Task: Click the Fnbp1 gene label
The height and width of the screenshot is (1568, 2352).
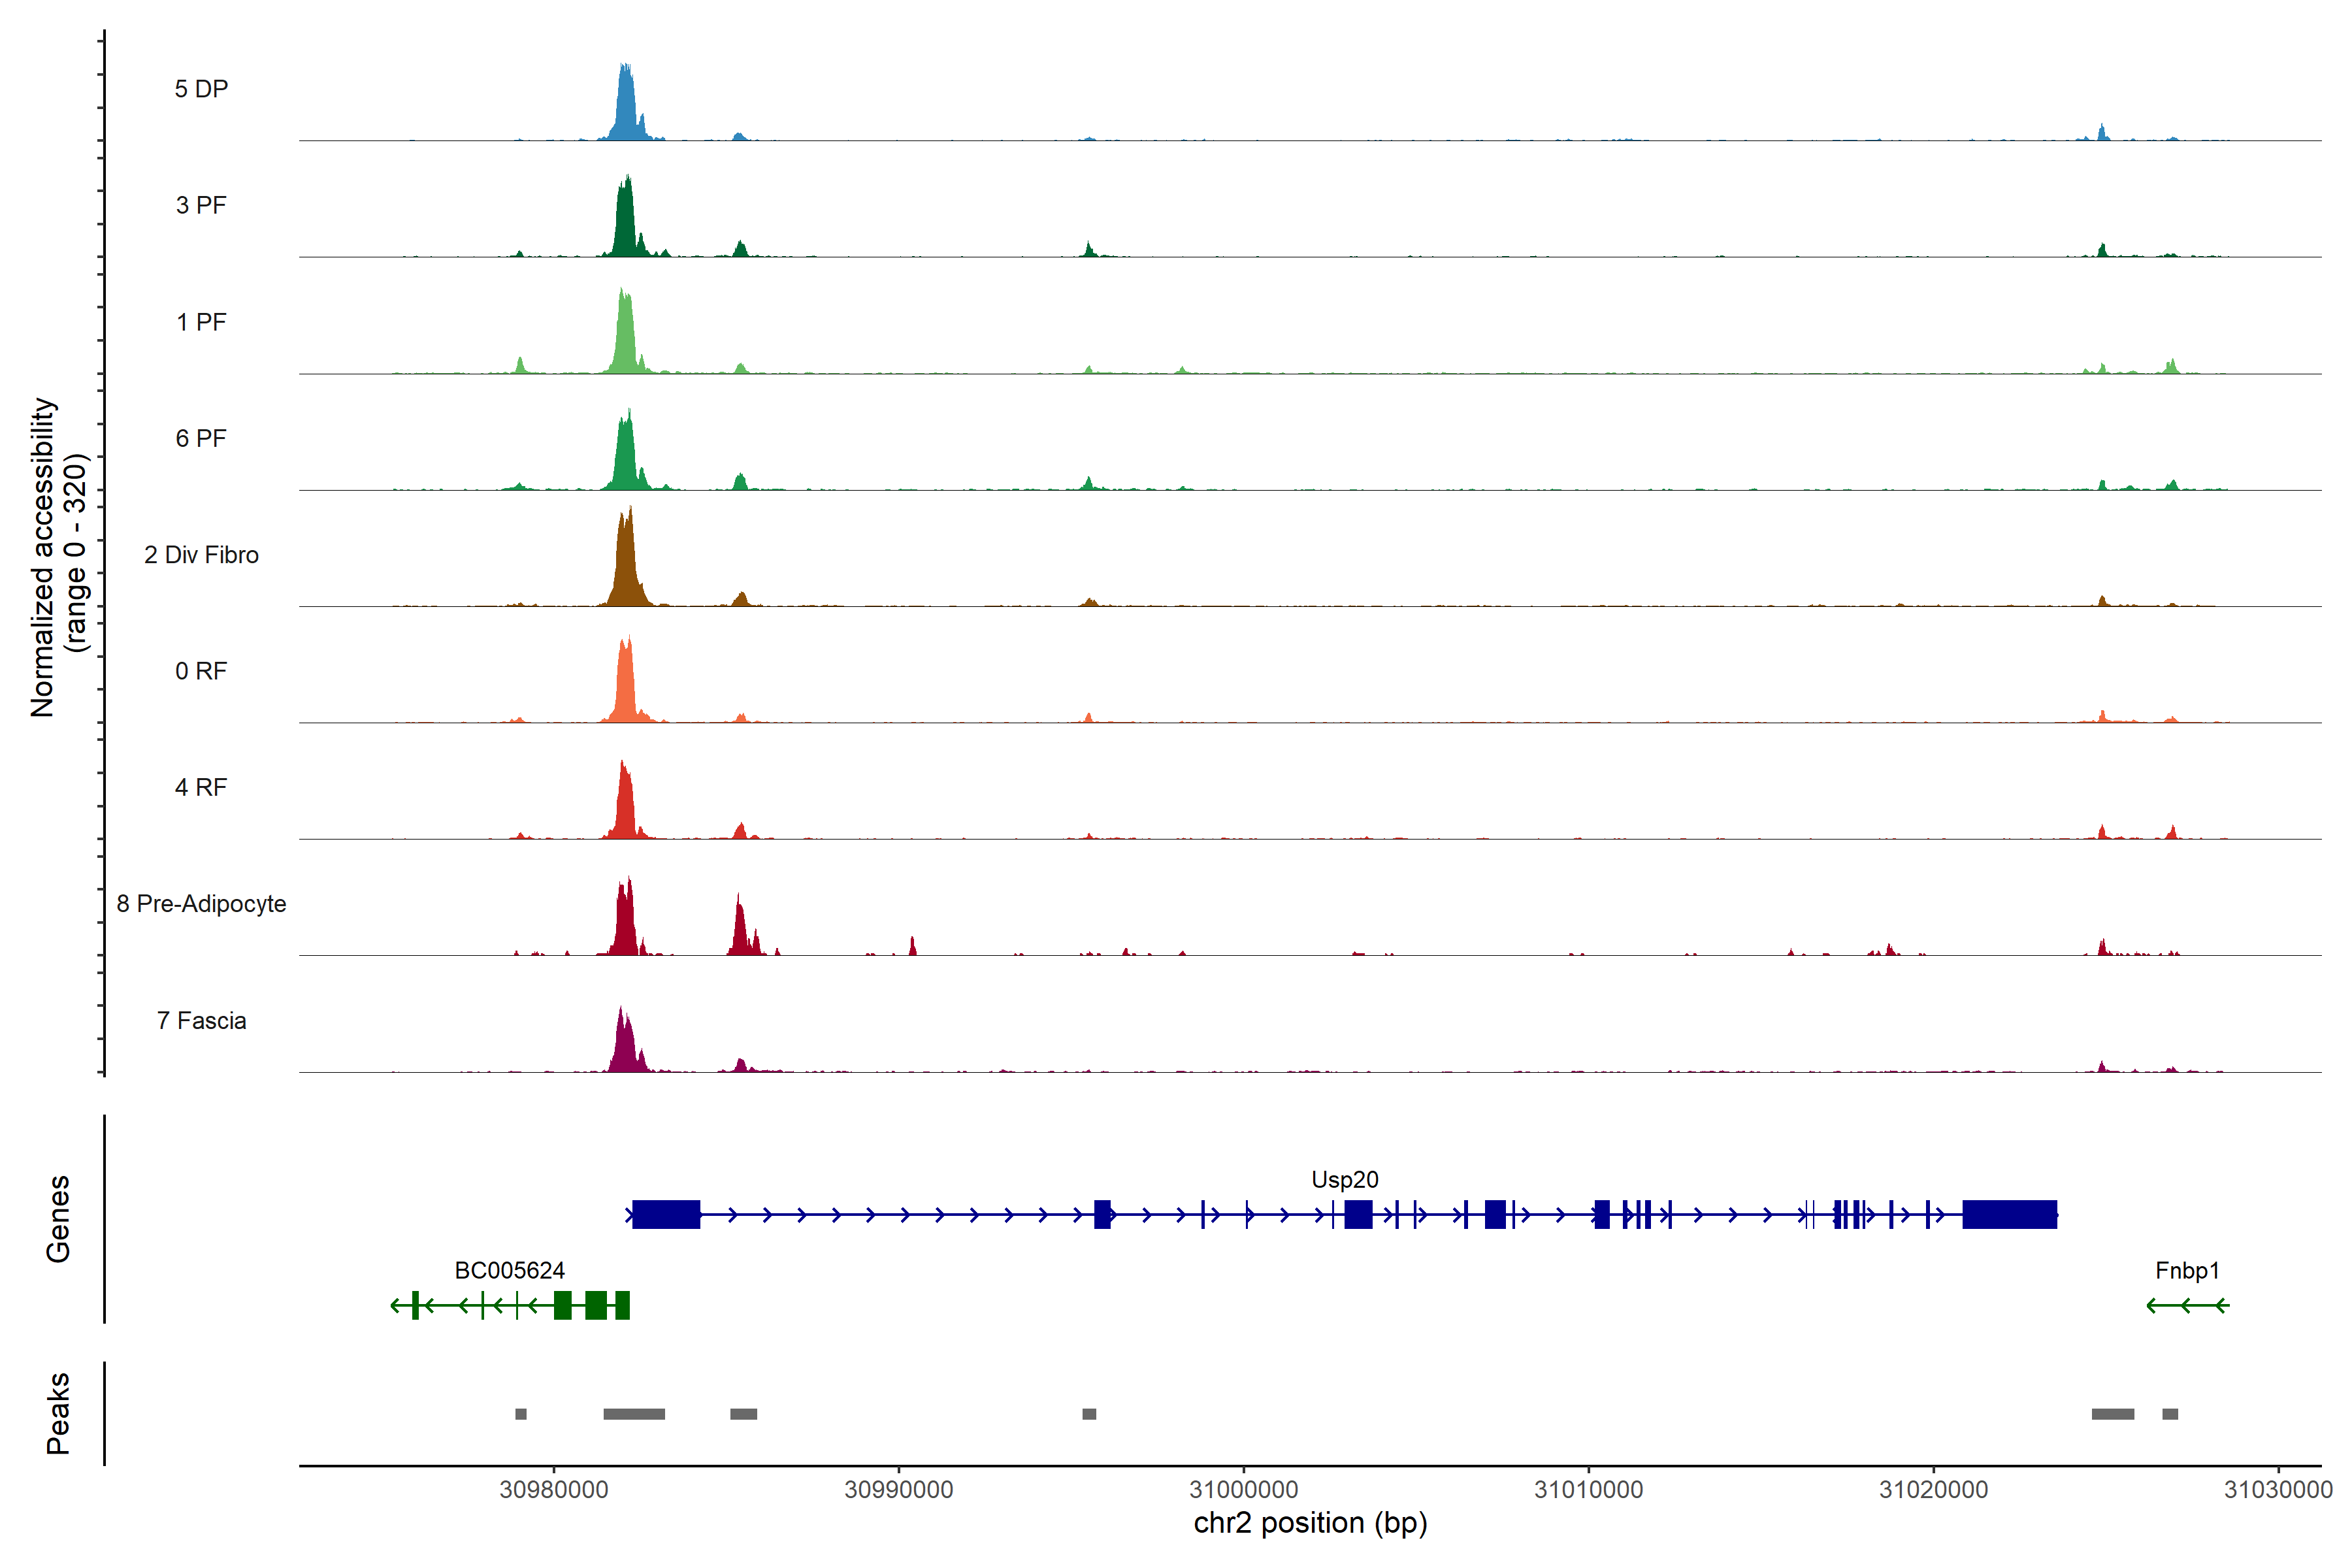Action: [2187, 1271]
